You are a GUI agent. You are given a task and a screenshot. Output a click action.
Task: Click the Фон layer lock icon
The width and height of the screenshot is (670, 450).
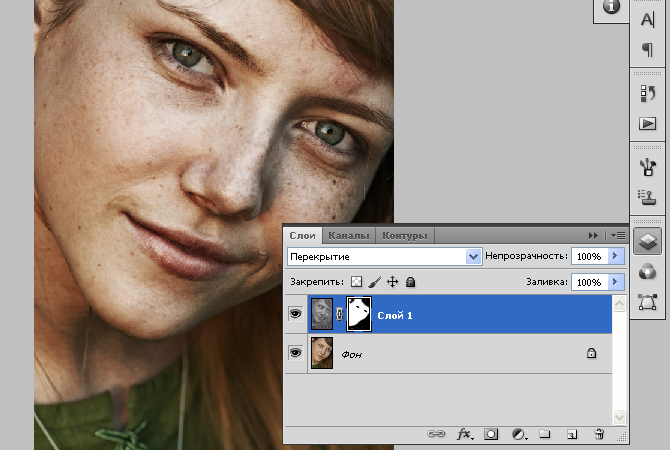(x=591, y=353)
